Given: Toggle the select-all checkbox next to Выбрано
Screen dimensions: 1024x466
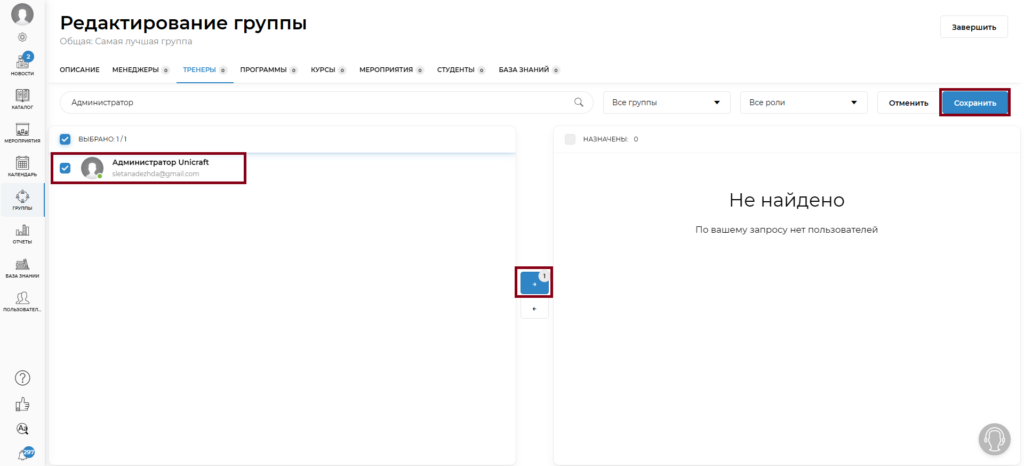Looking at the screenshot, I should (65, 139).
